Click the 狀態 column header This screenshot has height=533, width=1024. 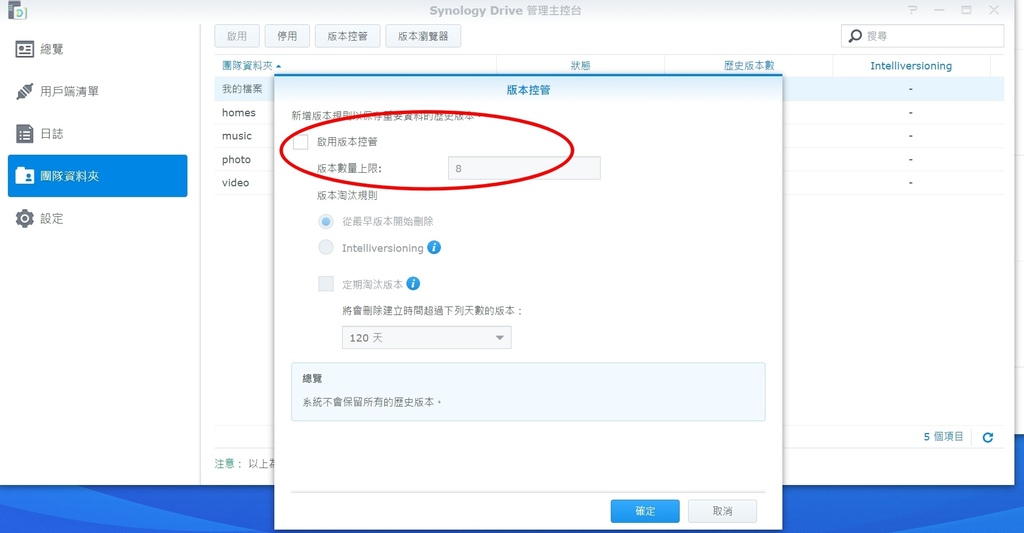pos(580,65)
